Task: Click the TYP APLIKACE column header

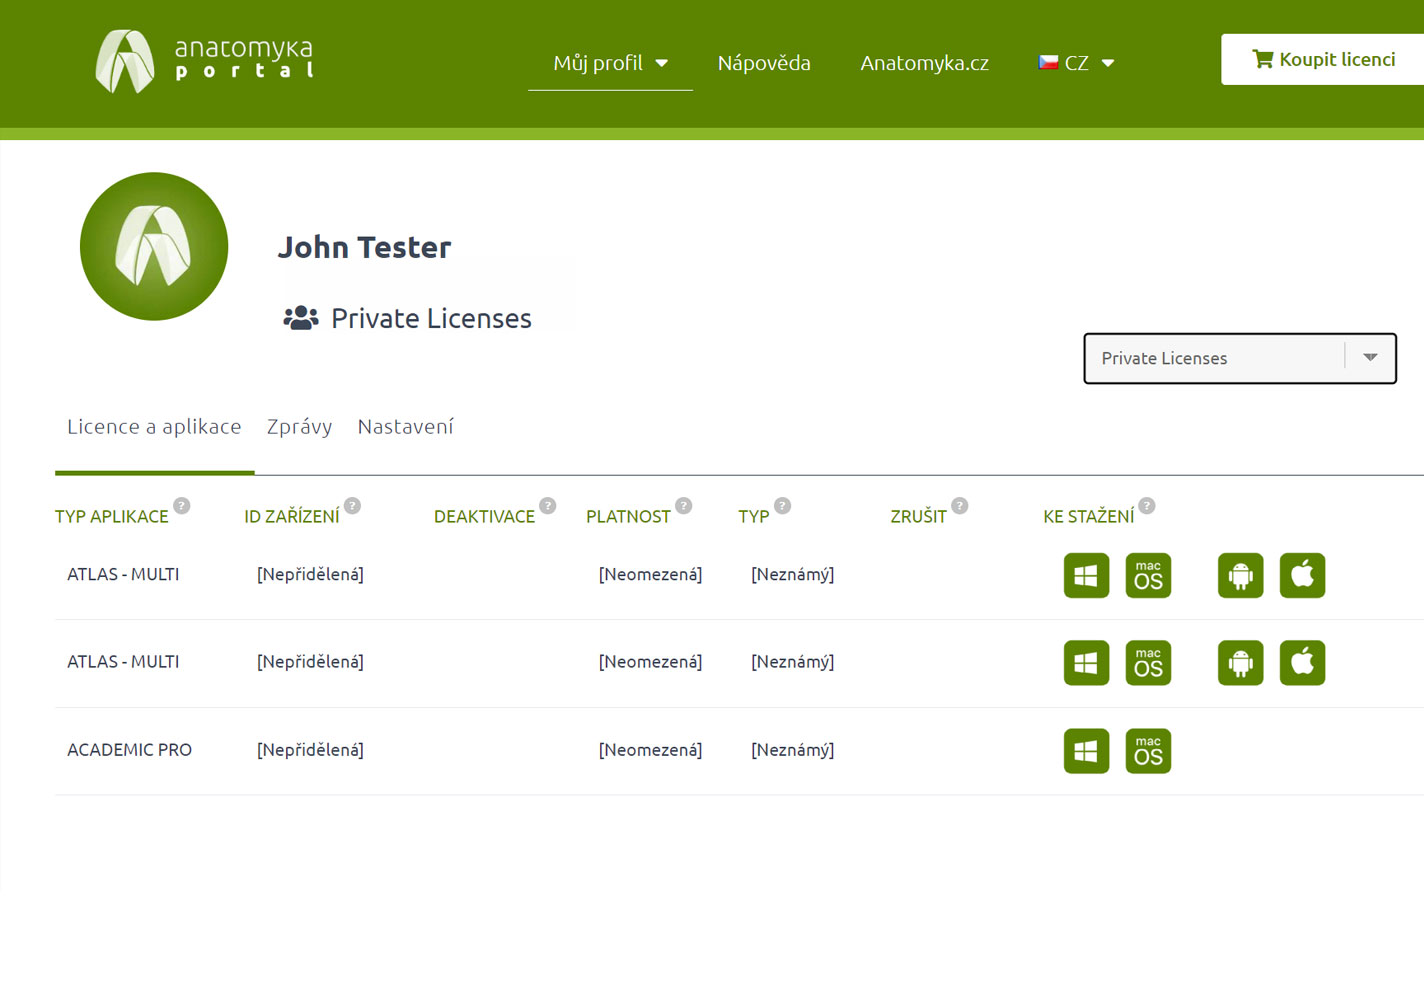Action: click(112, 517)
